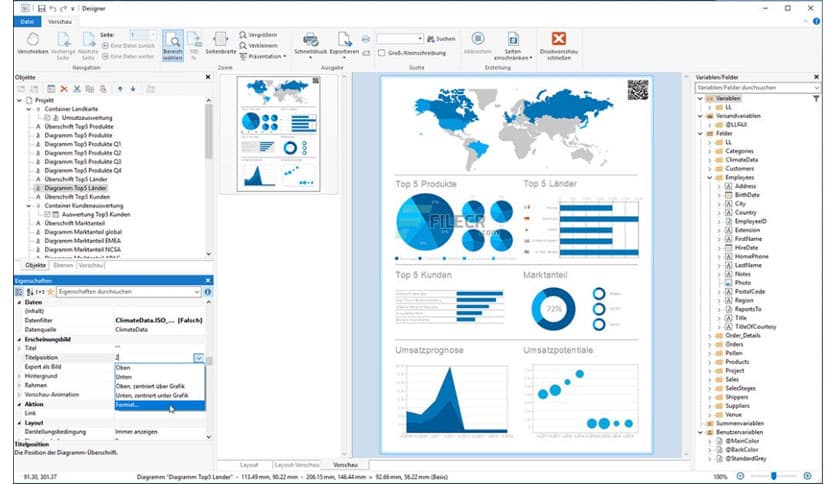Switch to the bottom Layout tab

pyautogui.click(x=248, y=465)
